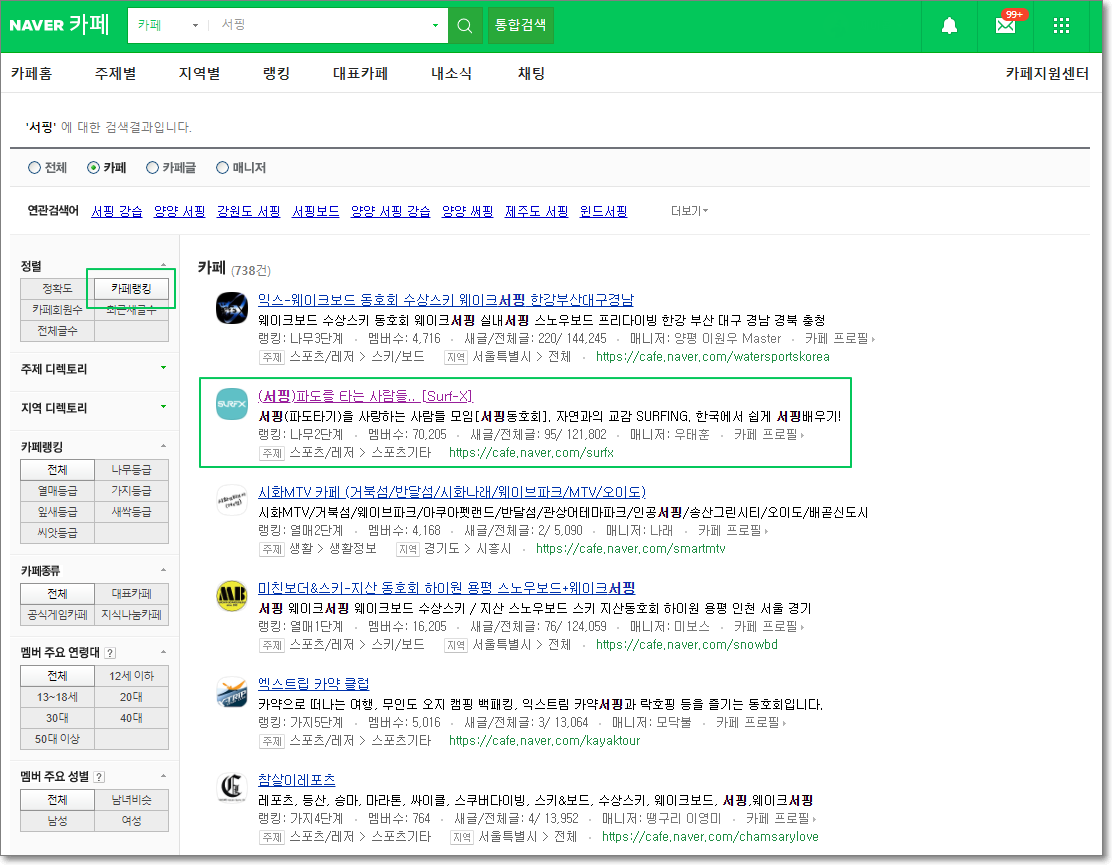The width and height of the screenshot is (1112, 865).
Task: Click the 통합검색 button
Action: point(521,26)
